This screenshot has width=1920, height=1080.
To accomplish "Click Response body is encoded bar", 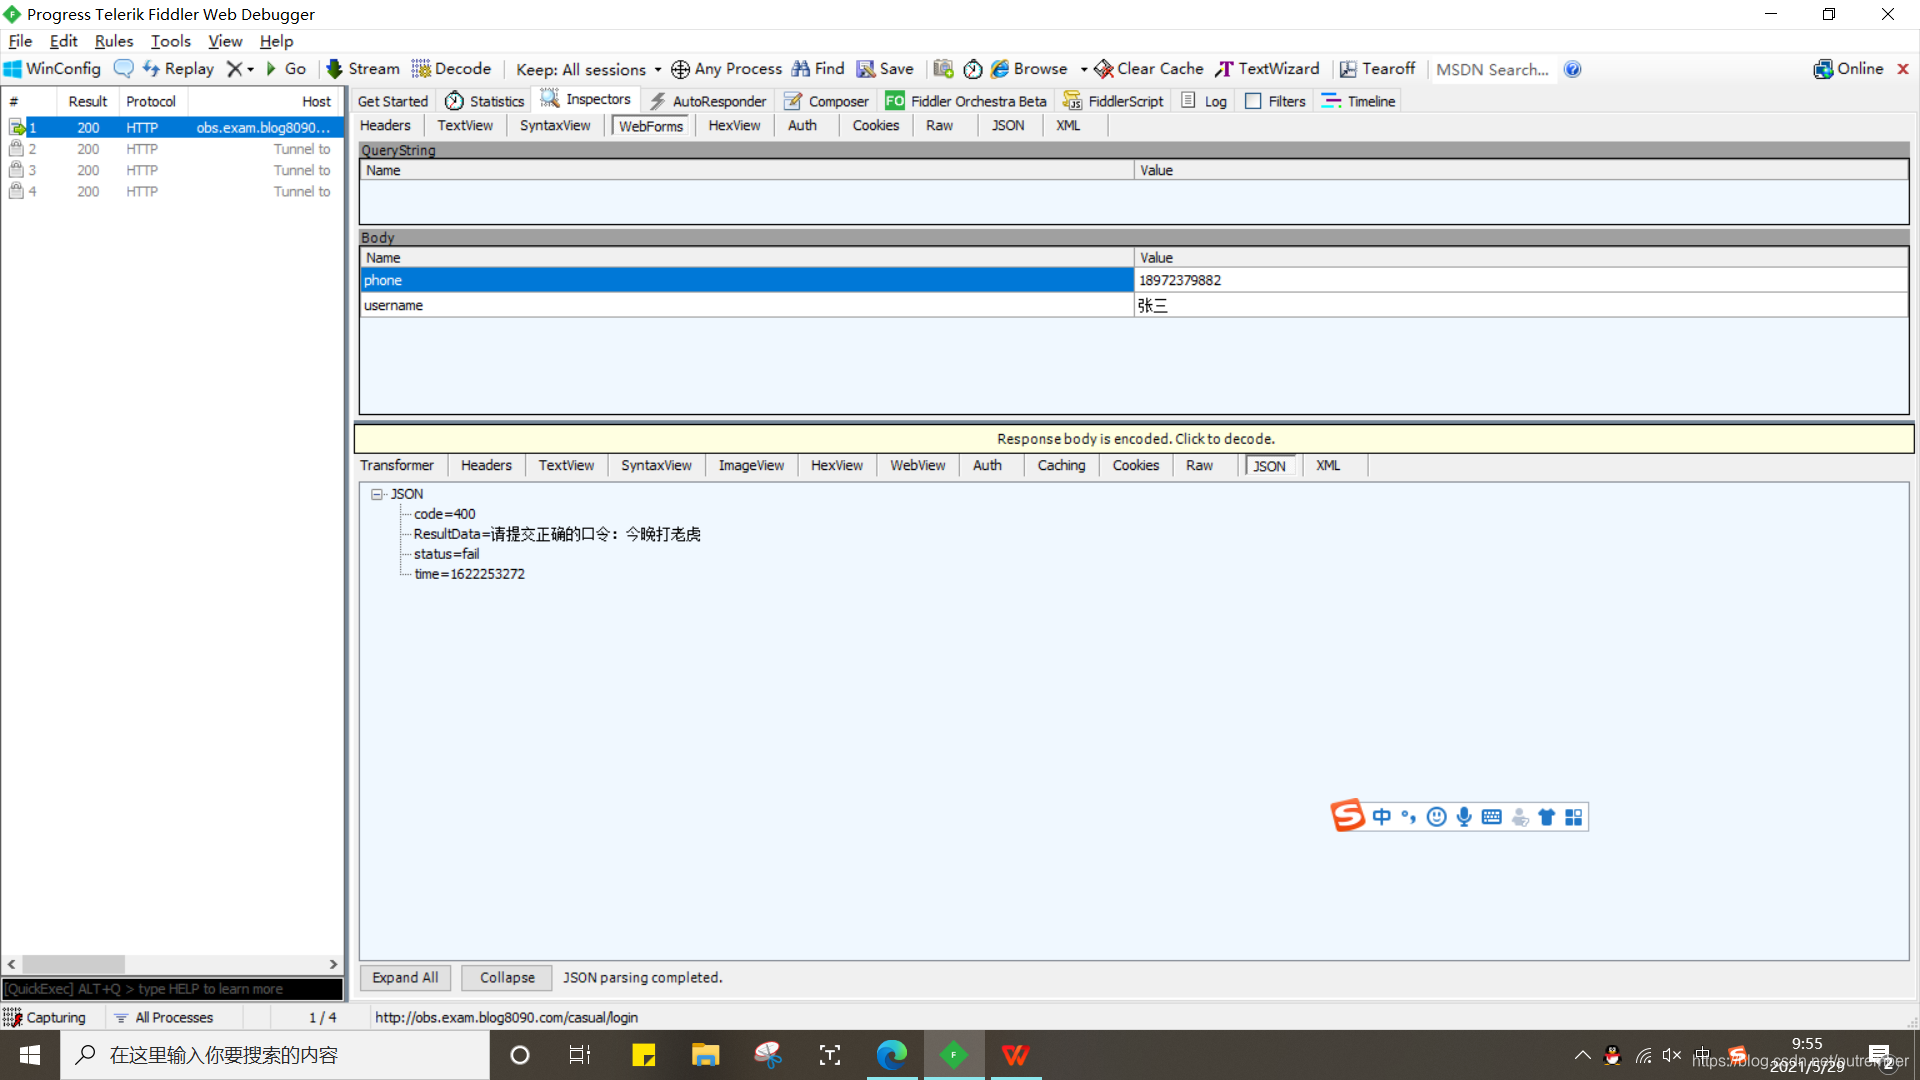I will tap(1135, 439).
